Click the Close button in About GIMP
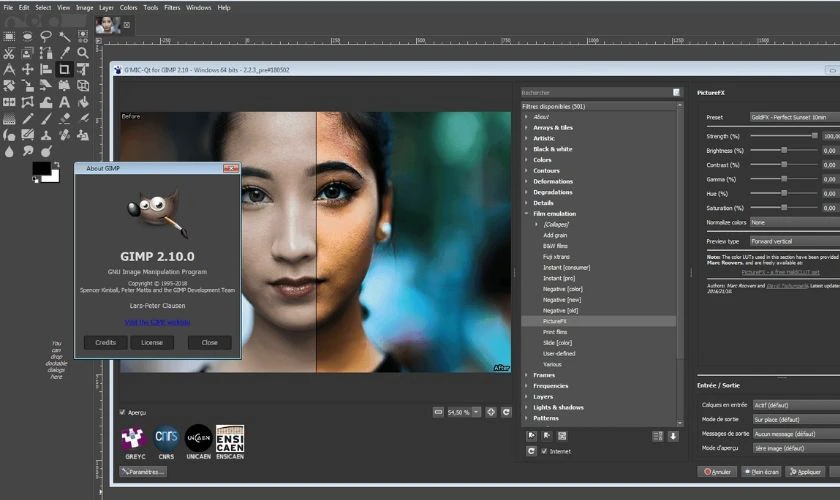Image resolution: width=840 pixels, height=500 pixels. point(209,342)
